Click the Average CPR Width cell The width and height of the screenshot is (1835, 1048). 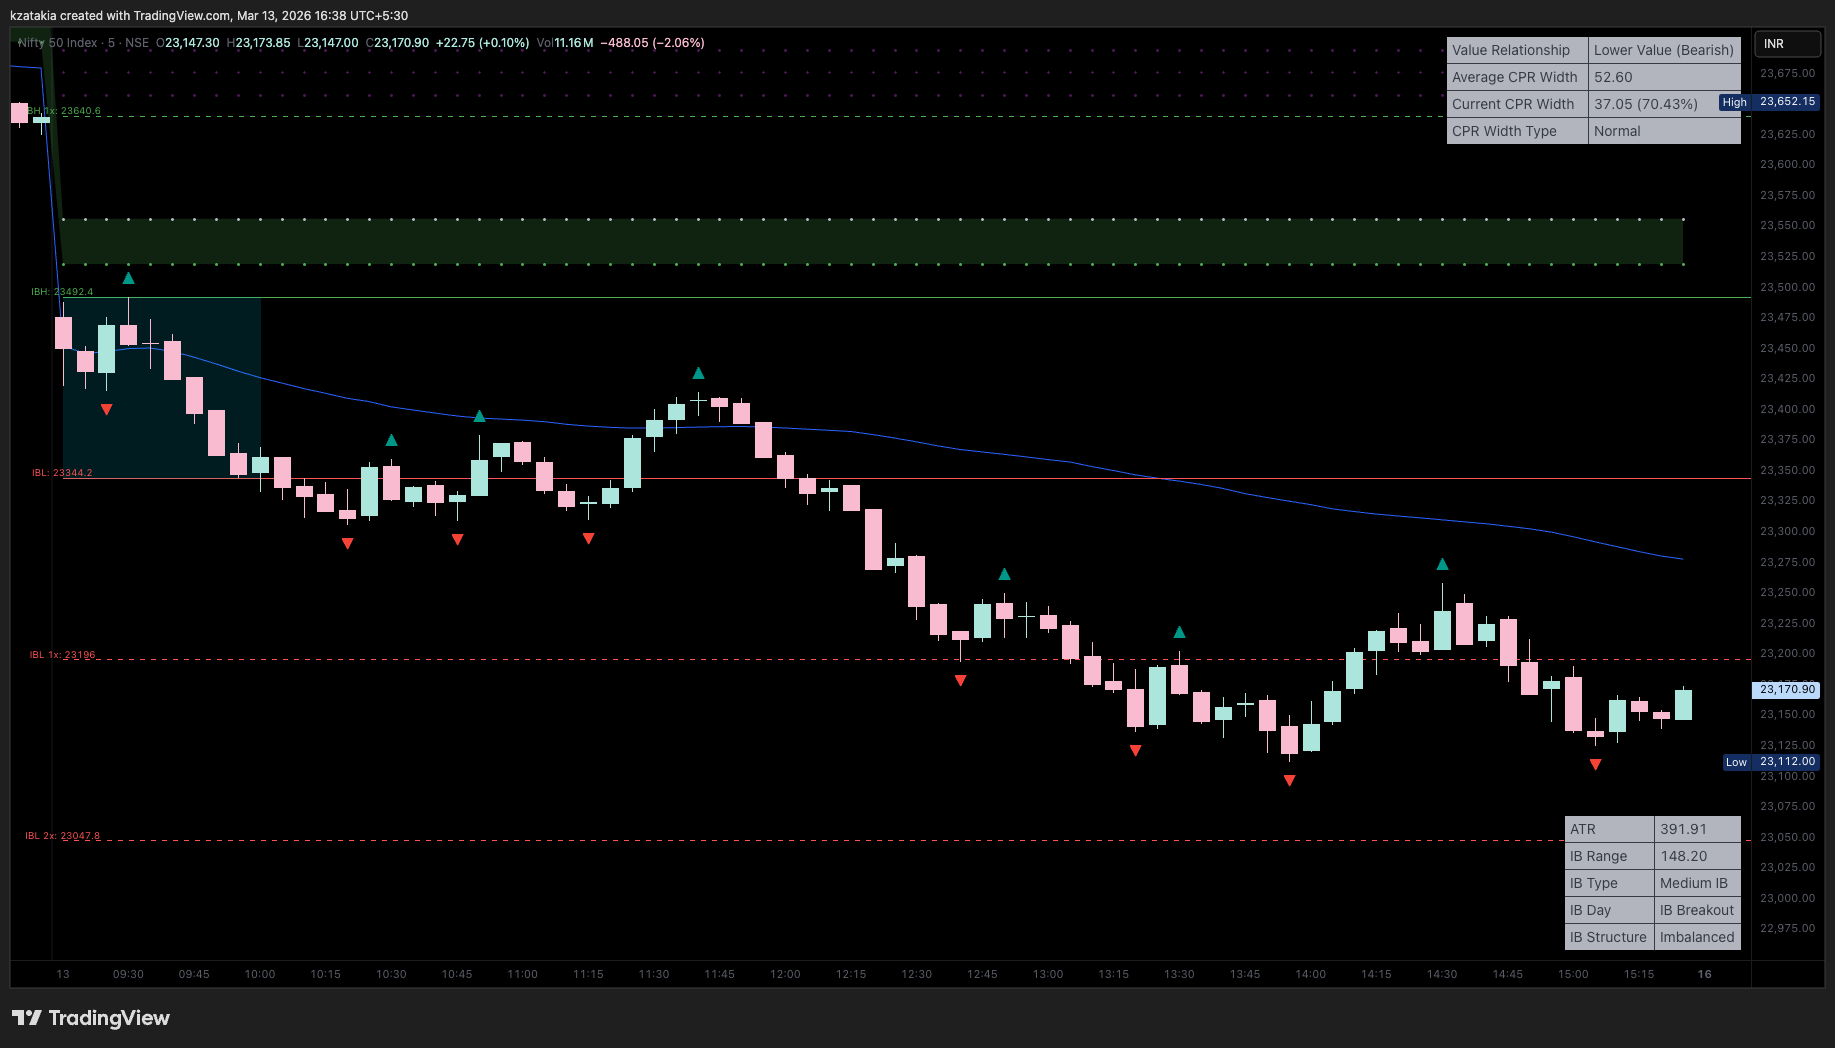point(1517,77)
